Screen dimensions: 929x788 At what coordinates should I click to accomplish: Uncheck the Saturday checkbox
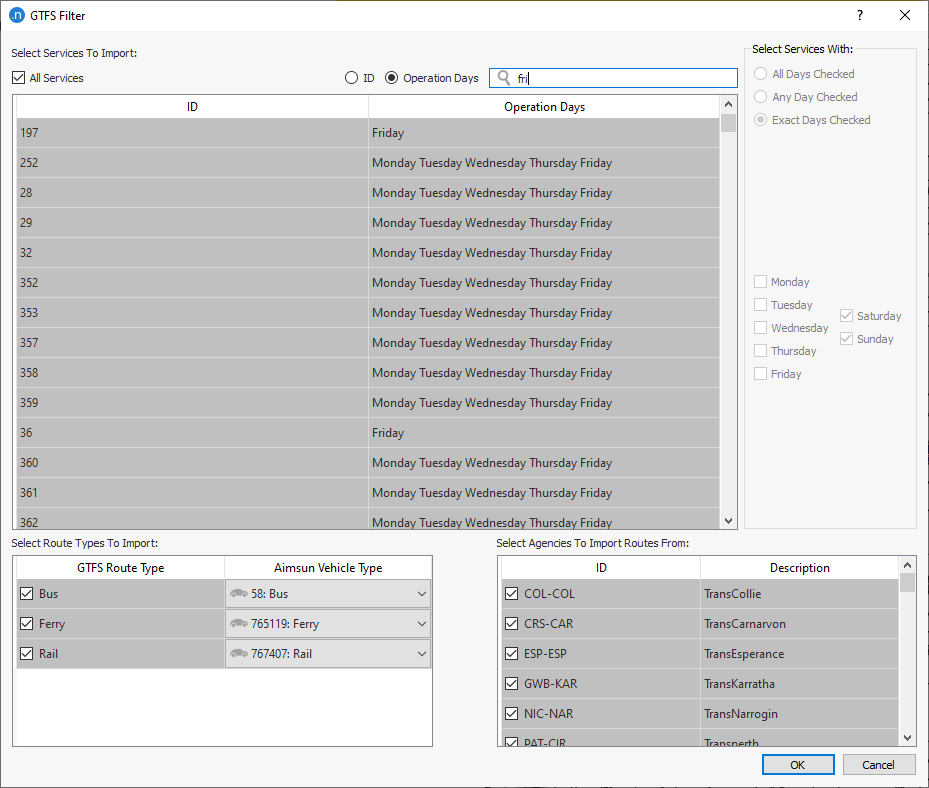tap(846, 315)
